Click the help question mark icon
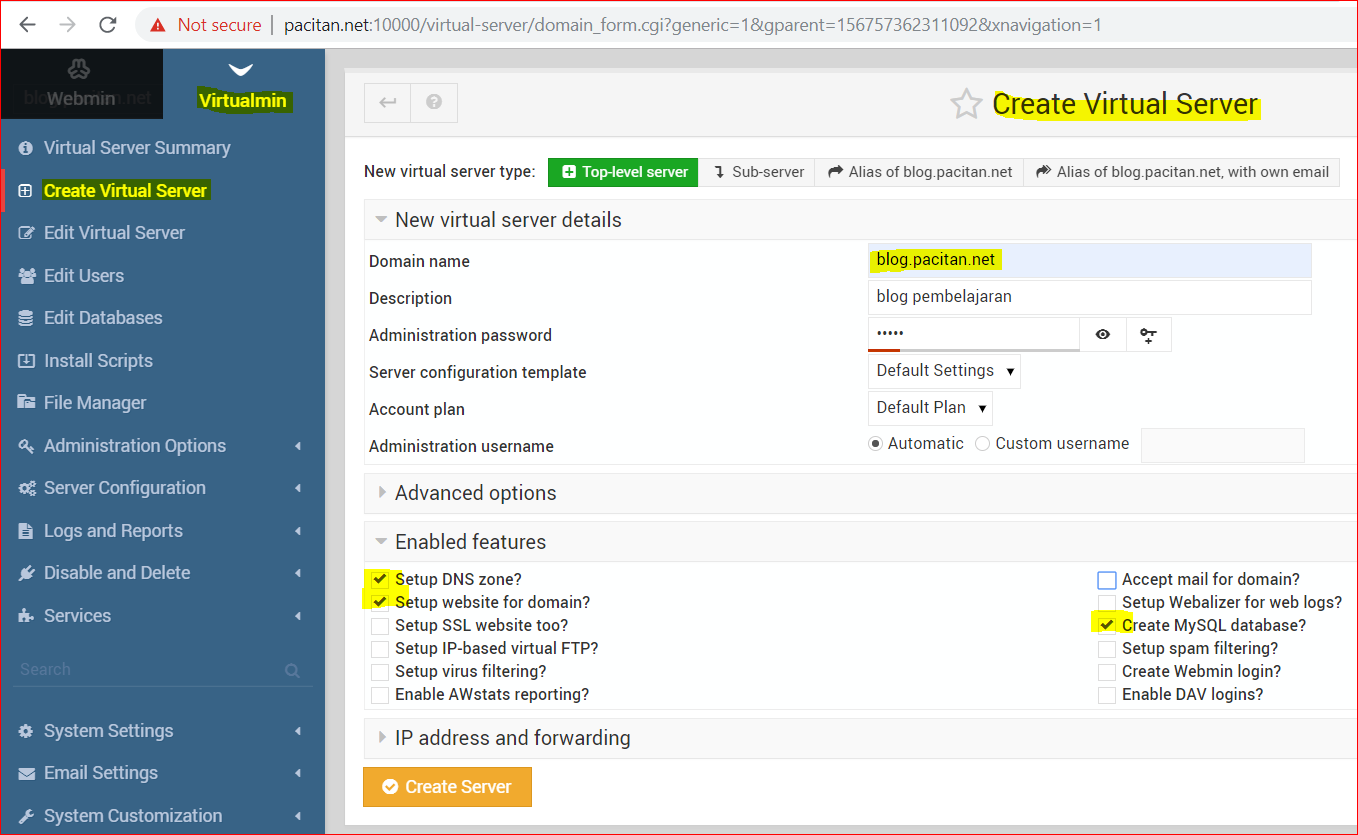The width and height of the screenshot is (1358, 835). [x=434, y=102]
